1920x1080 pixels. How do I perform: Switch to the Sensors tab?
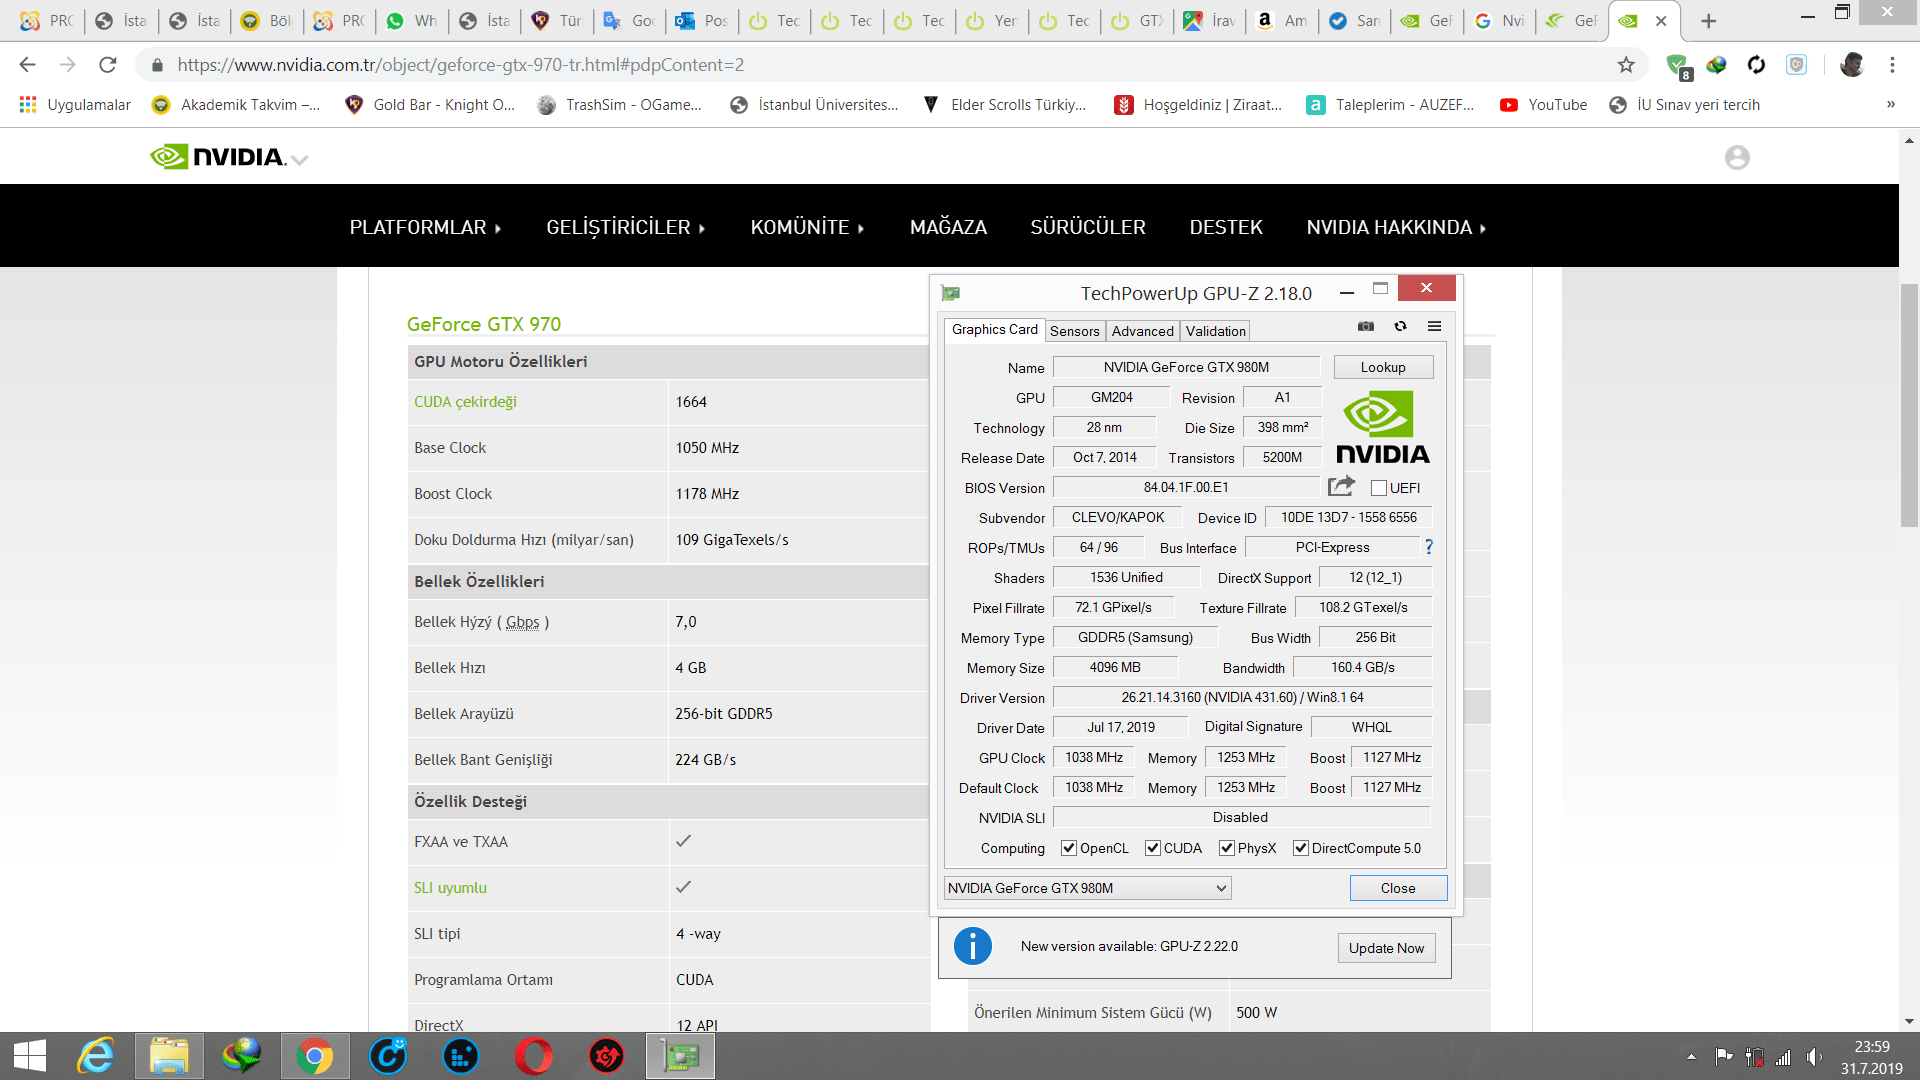(1074, 331)
